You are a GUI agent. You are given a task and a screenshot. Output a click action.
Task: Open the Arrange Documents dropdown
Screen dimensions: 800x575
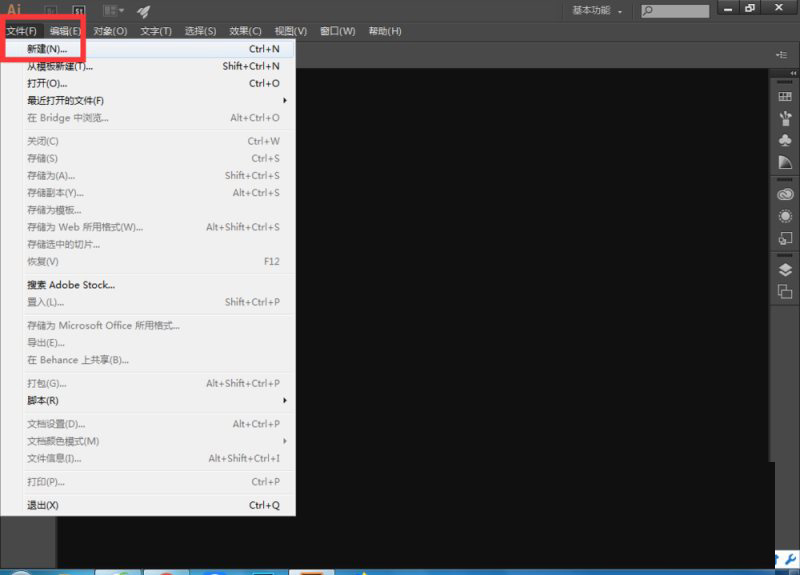(114, 10)
